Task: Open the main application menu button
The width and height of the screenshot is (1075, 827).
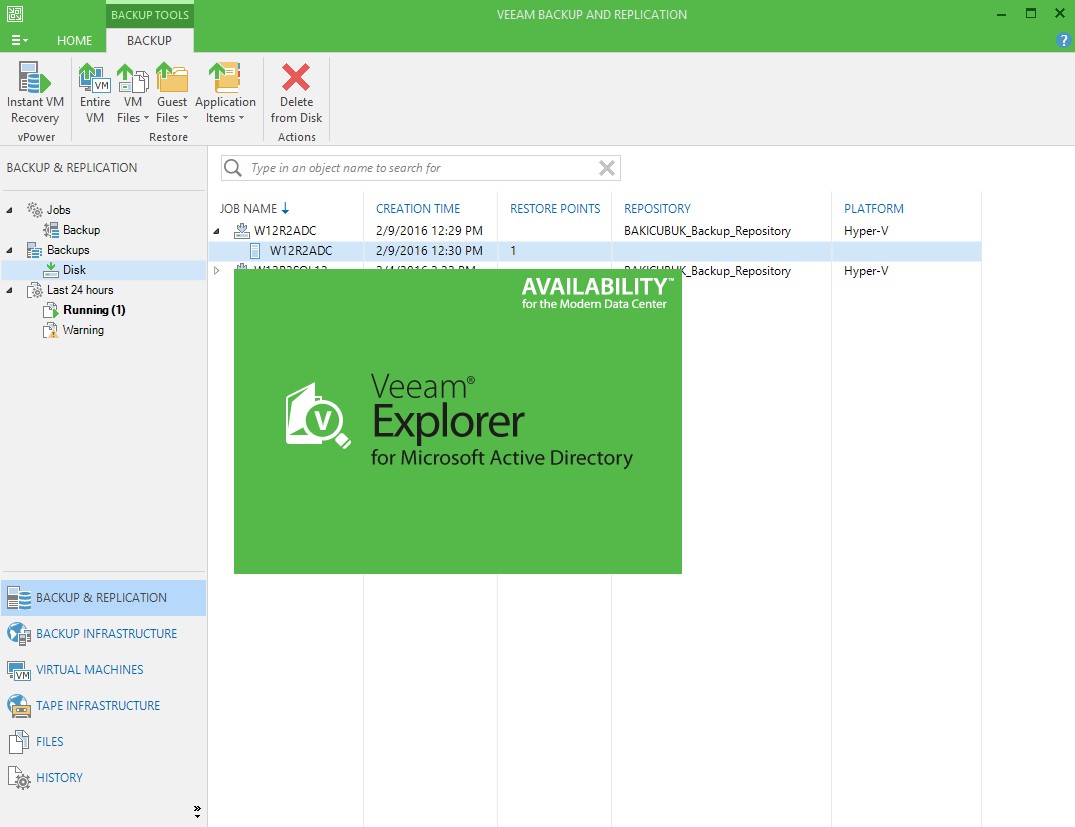Action: (x=19, y=40)
